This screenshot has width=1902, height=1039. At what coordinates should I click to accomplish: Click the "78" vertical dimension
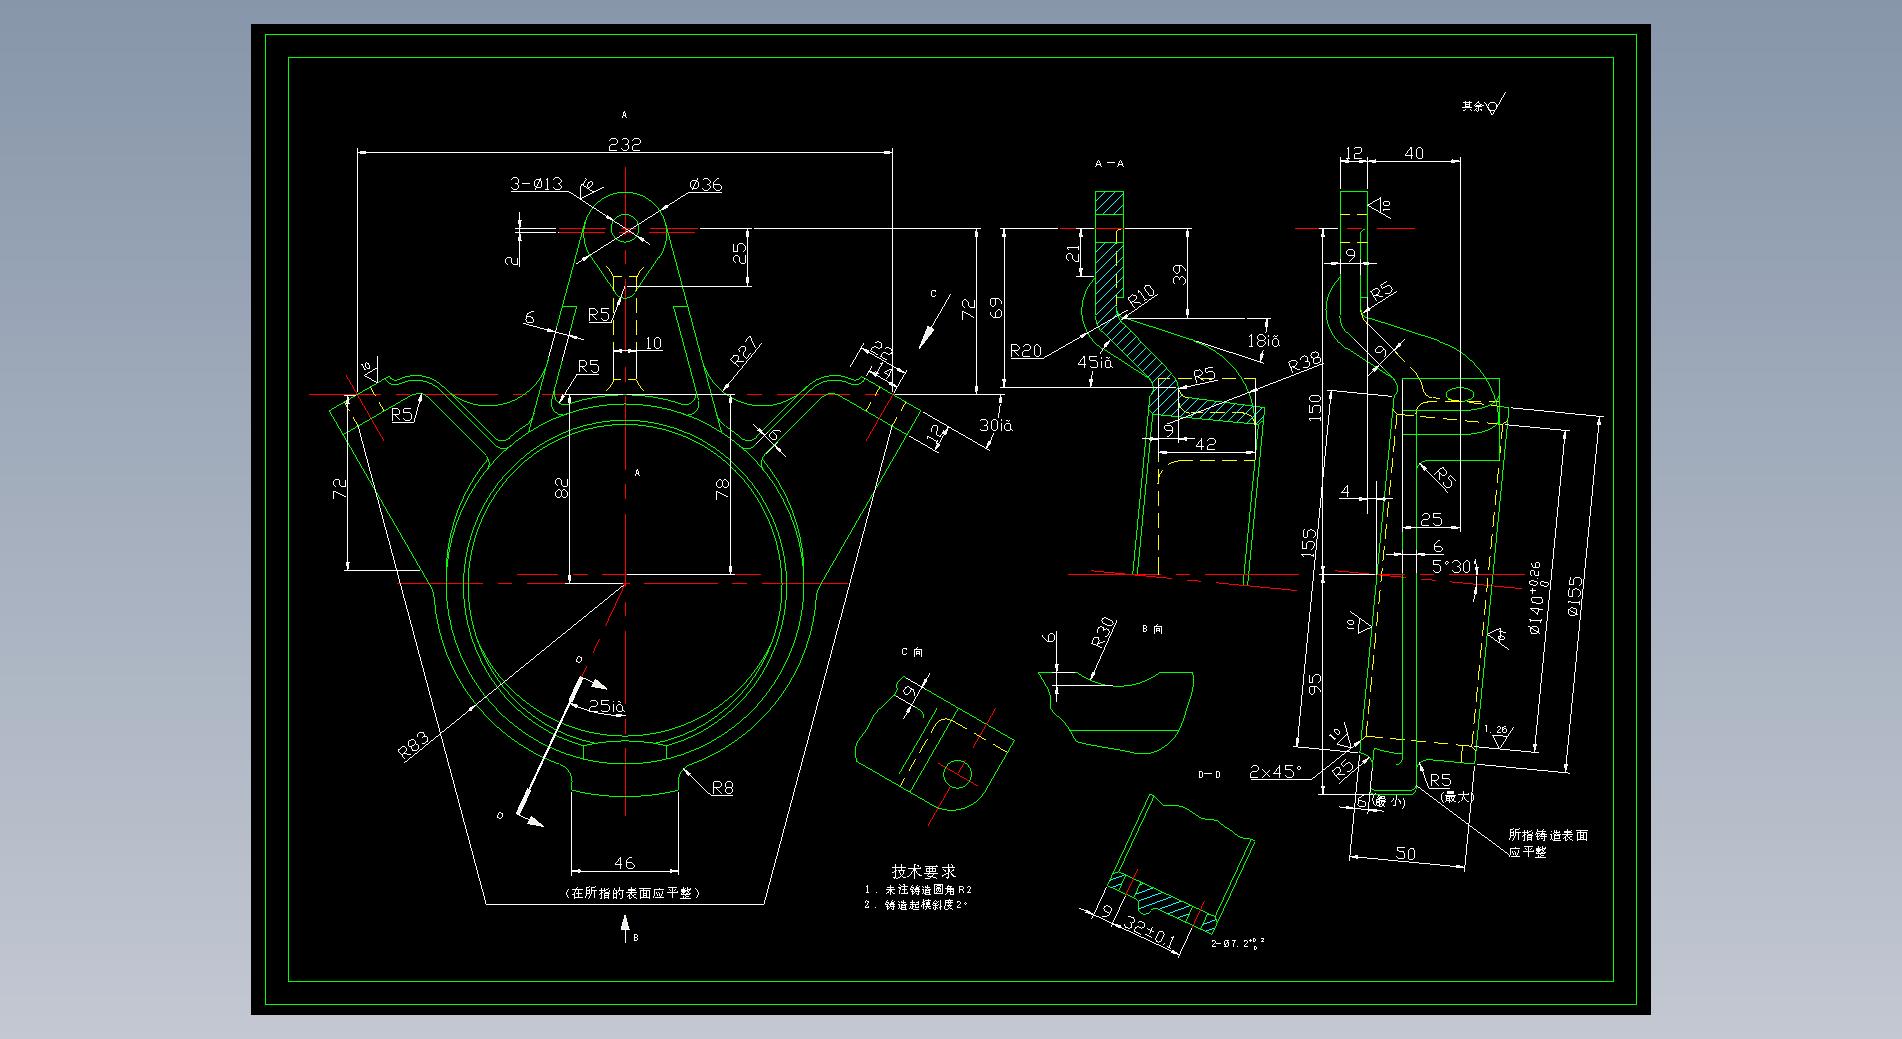coord(723,487)
